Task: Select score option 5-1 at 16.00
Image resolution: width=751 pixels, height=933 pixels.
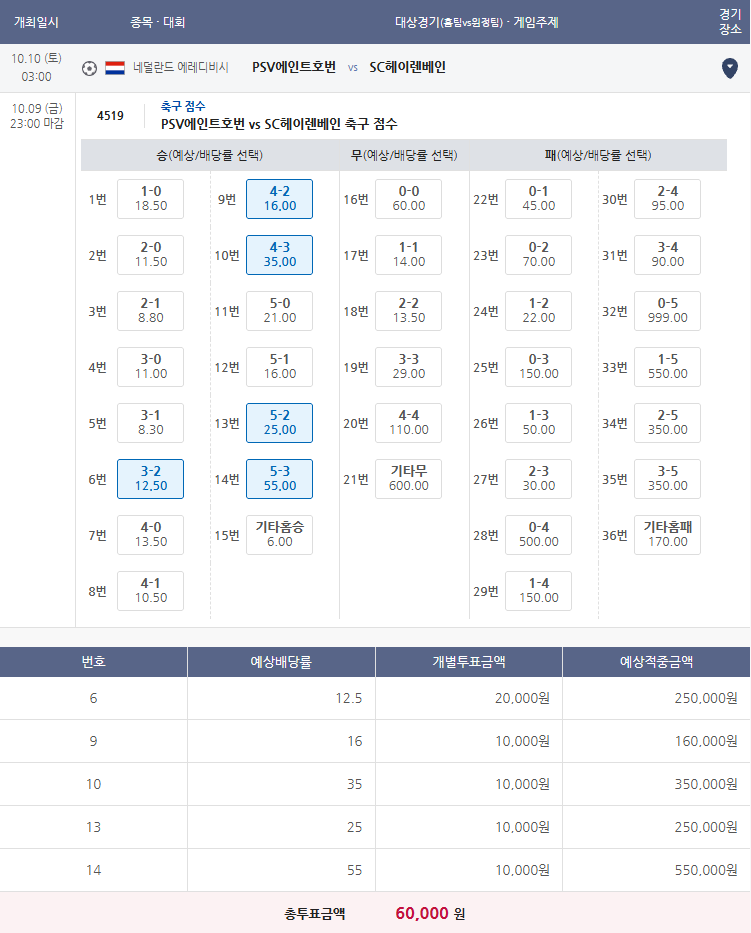Action: [x=280, y=367]
